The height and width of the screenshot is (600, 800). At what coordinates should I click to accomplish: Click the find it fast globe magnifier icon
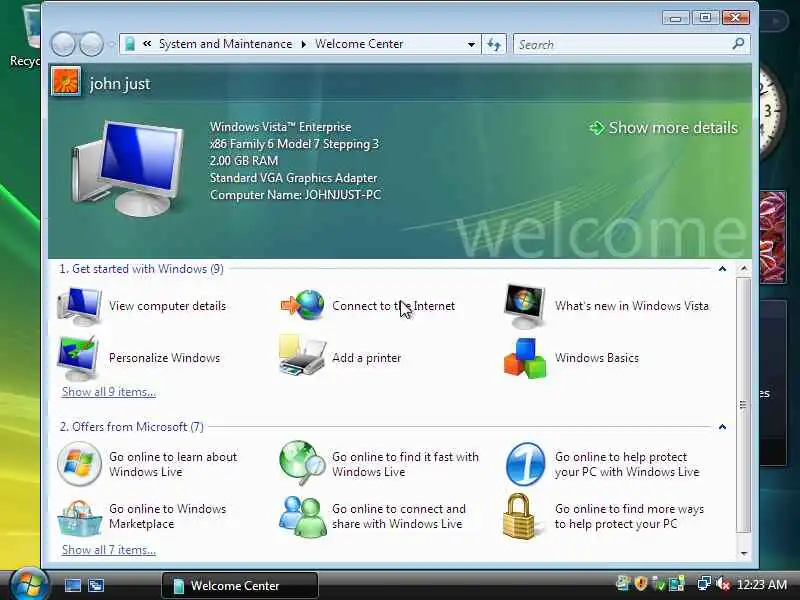tap(302, 463)
